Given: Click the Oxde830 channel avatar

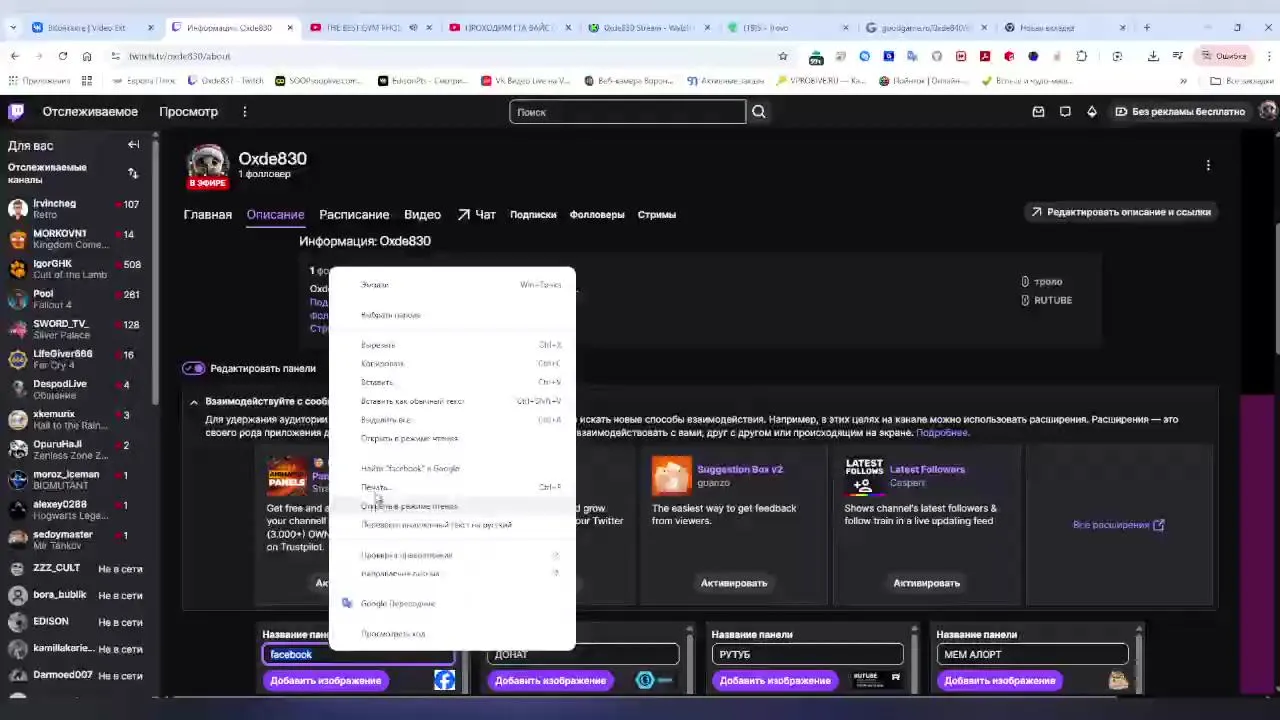Looking at the screenshot, I should tap(207, 165).
